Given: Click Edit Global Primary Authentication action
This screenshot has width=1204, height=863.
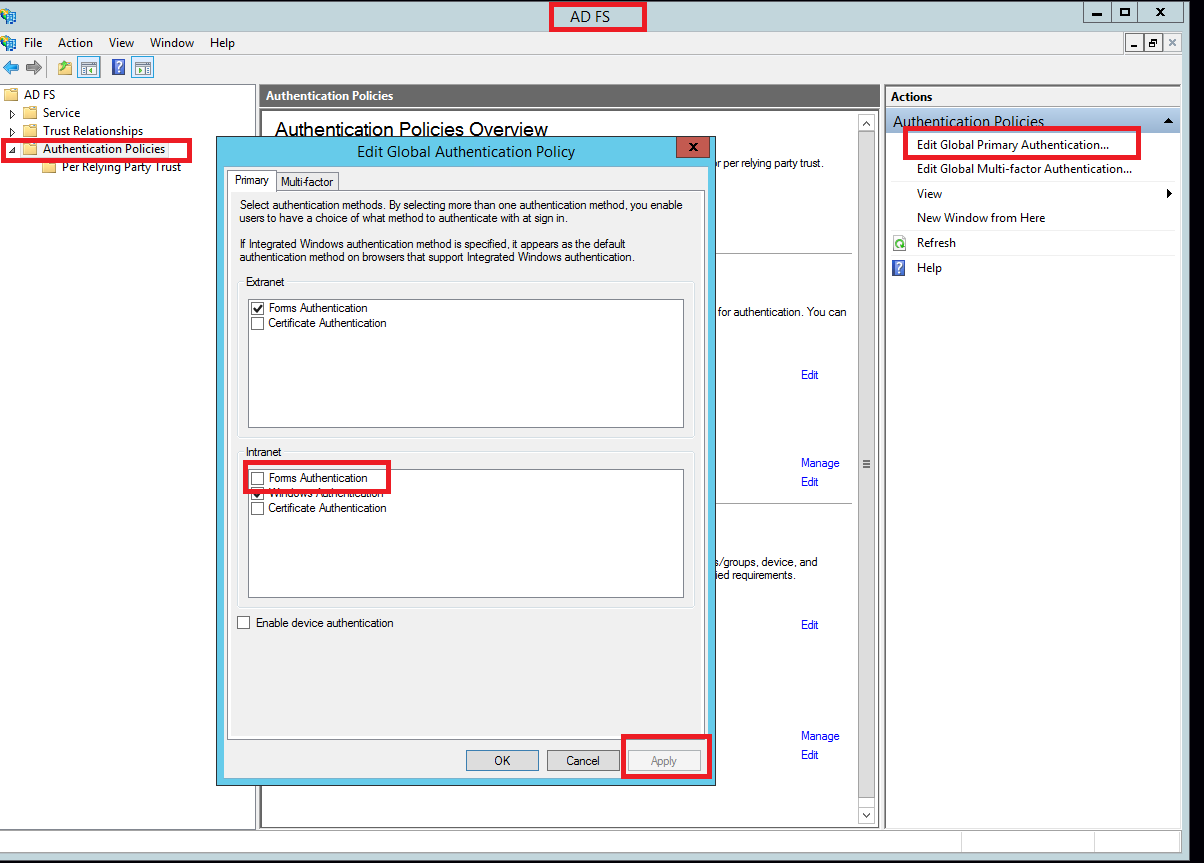Looking at the screenshot, I should tap(1013, 145).
